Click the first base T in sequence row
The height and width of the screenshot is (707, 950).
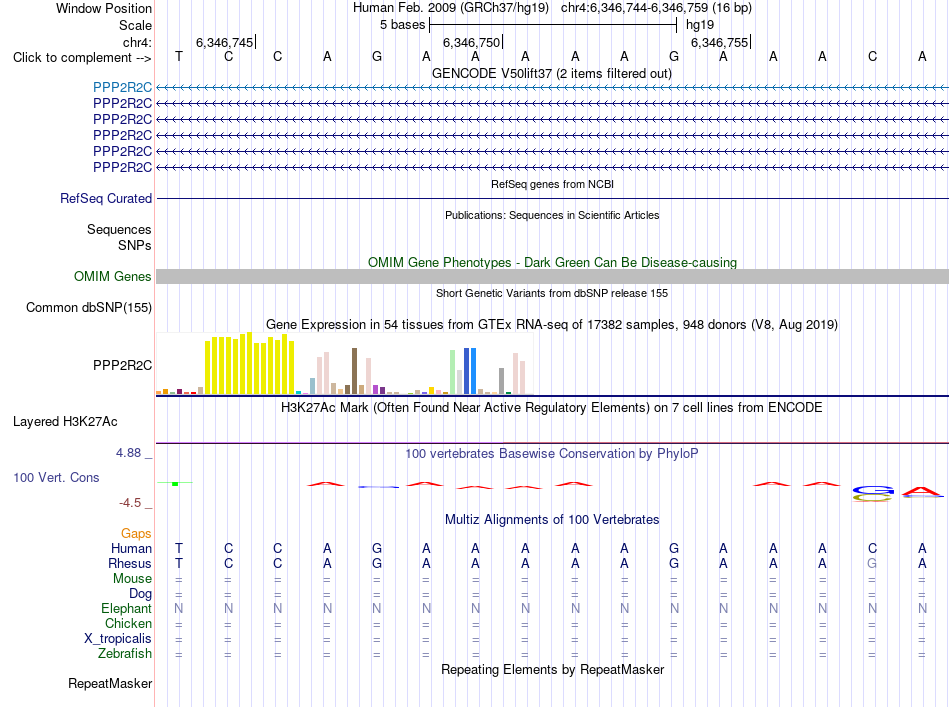(x=179, y=56)
